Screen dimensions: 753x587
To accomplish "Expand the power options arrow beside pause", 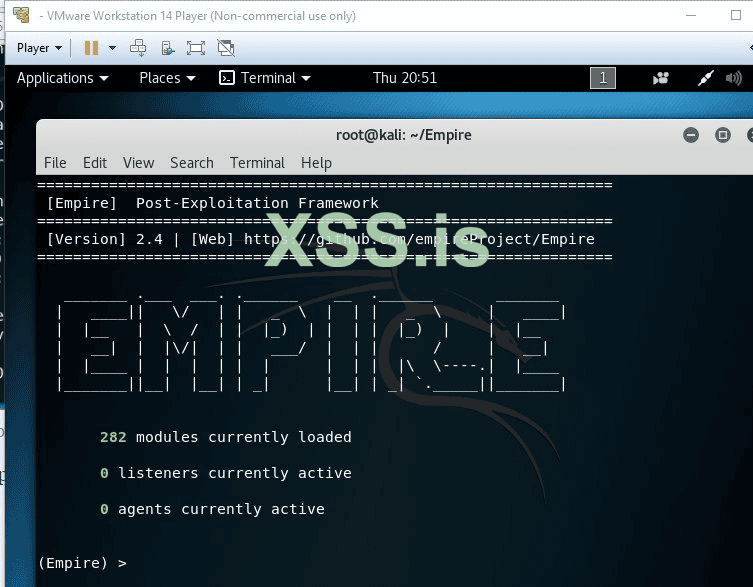I will click(x=112, y=48).
